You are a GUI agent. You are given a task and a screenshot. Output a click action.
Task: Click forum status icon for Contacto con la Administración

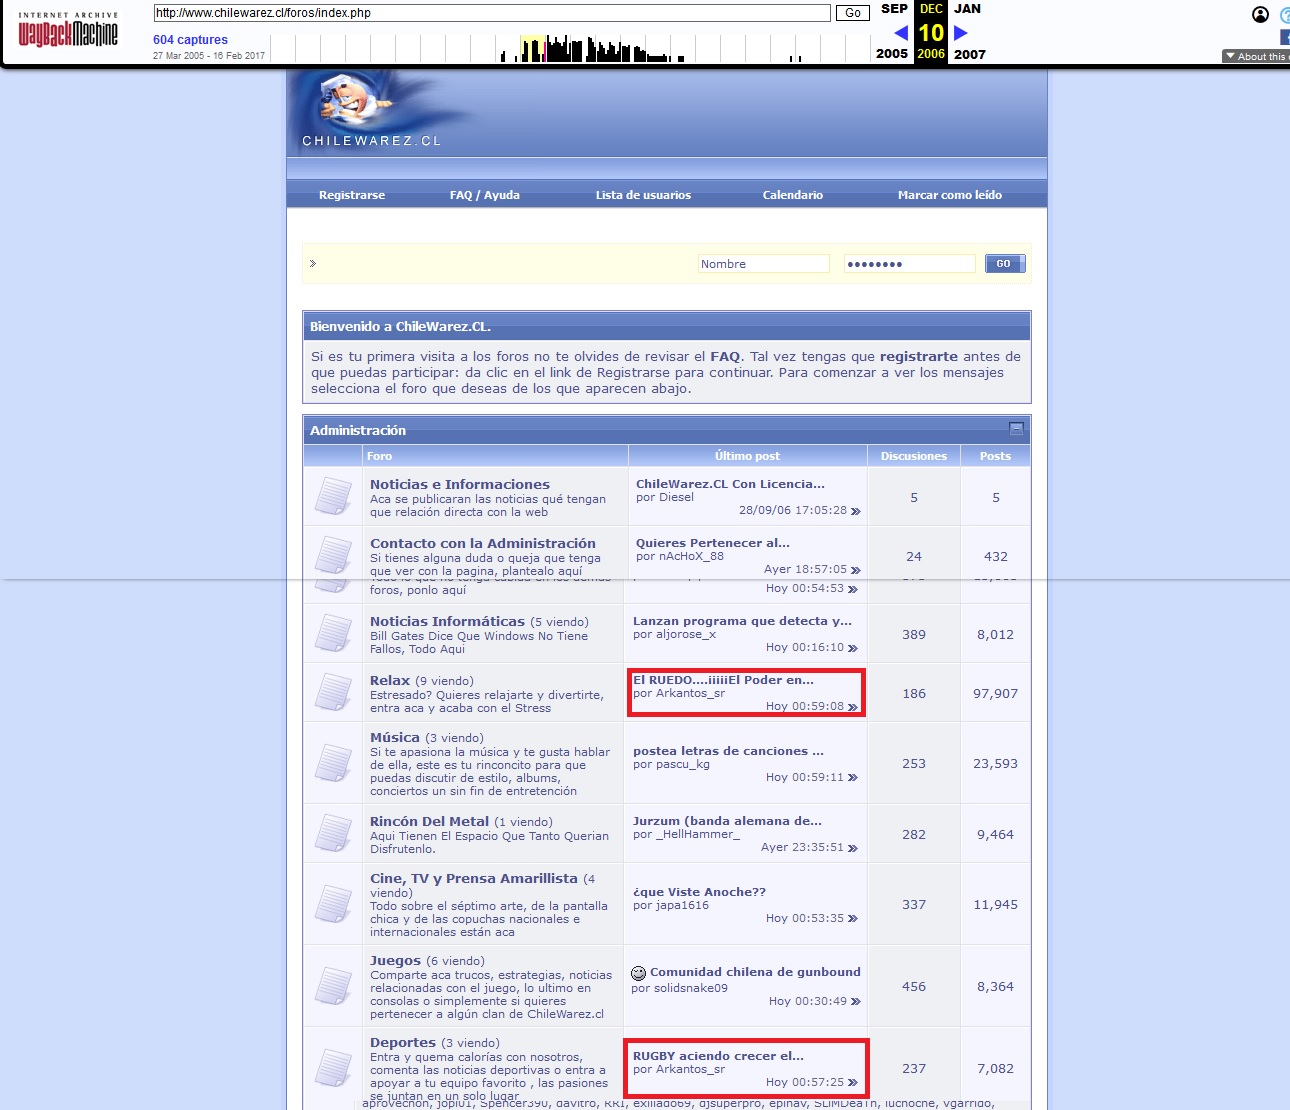point(333,555)
